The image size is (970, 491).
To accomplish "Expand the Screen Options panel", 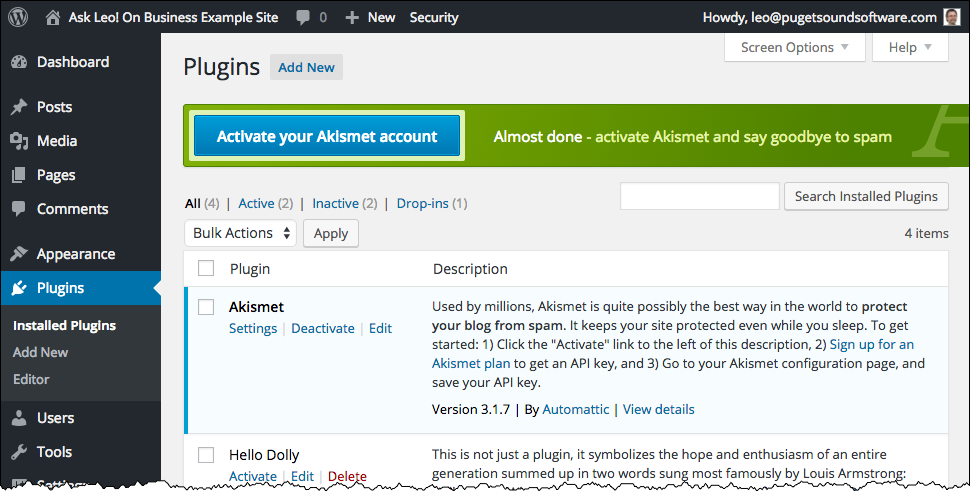I will 794,48.
